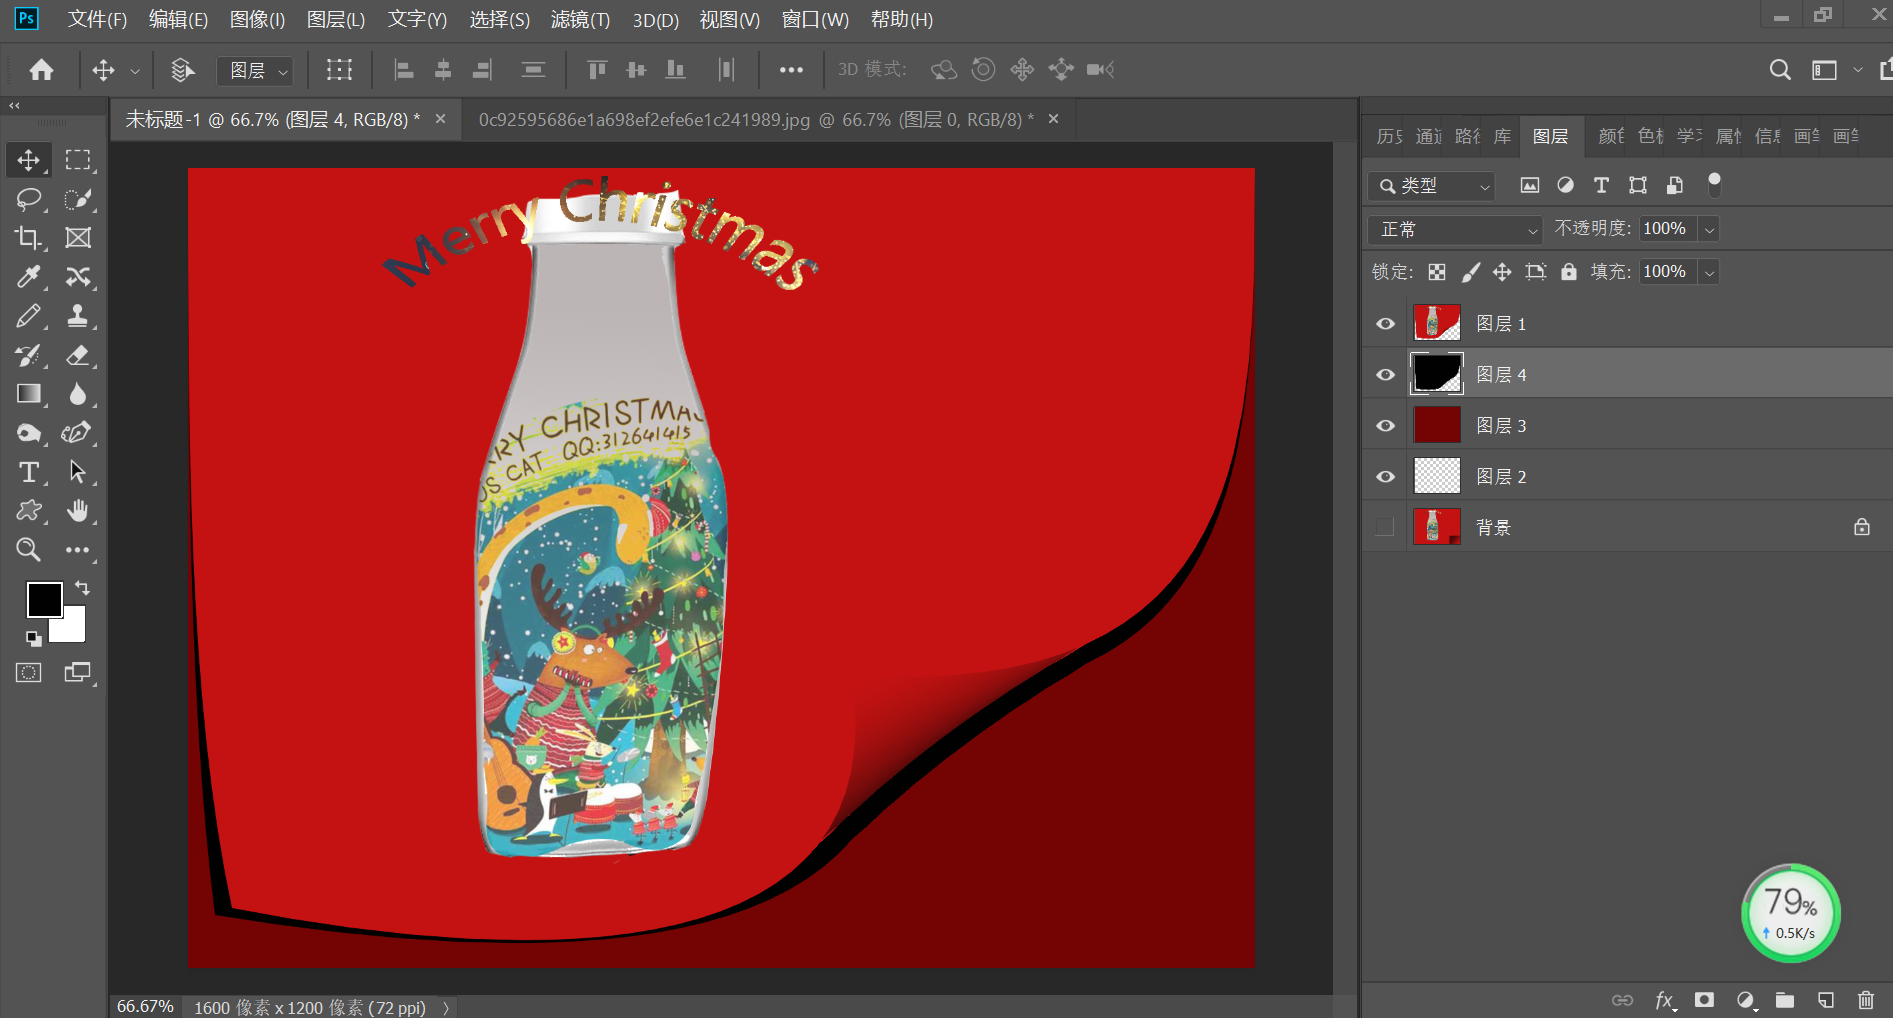Open Edit Toolbar three-dots button
This screenshot has width=1893, height=1018.
(78, 550)
